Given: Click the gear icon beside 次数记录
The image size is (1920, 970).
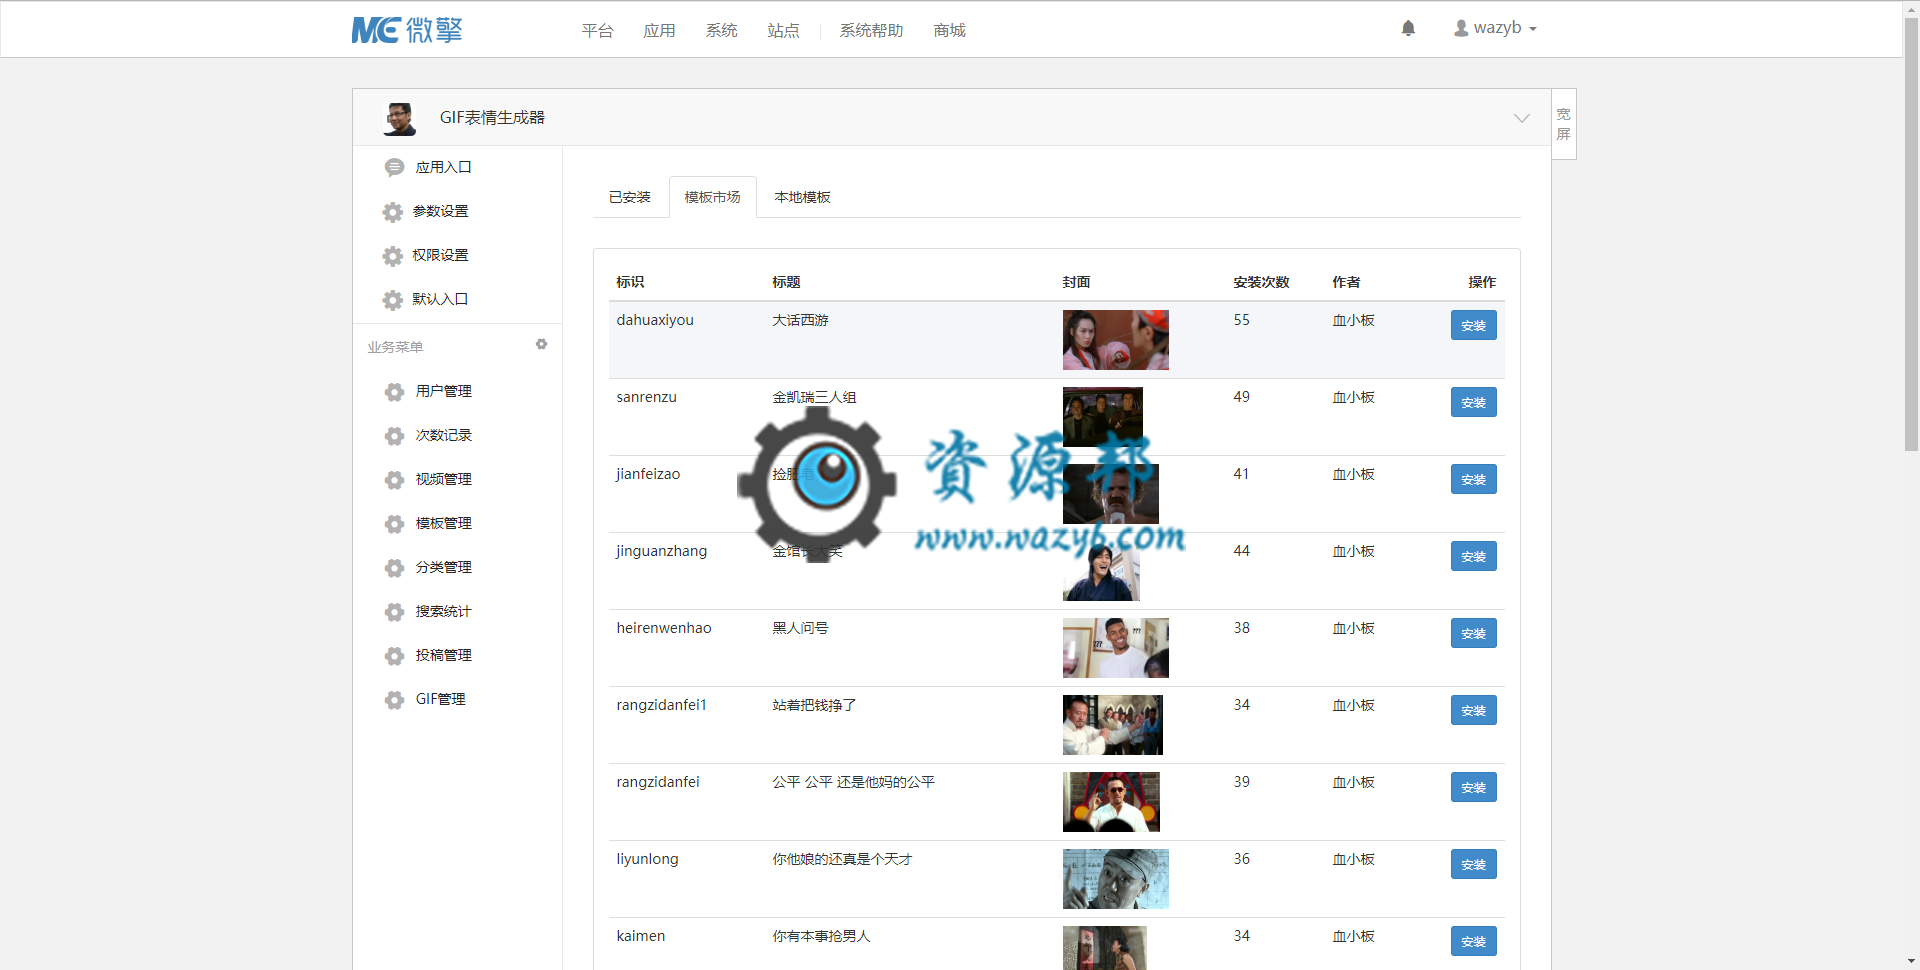Looking at the screenshot, I should (395, 436).
